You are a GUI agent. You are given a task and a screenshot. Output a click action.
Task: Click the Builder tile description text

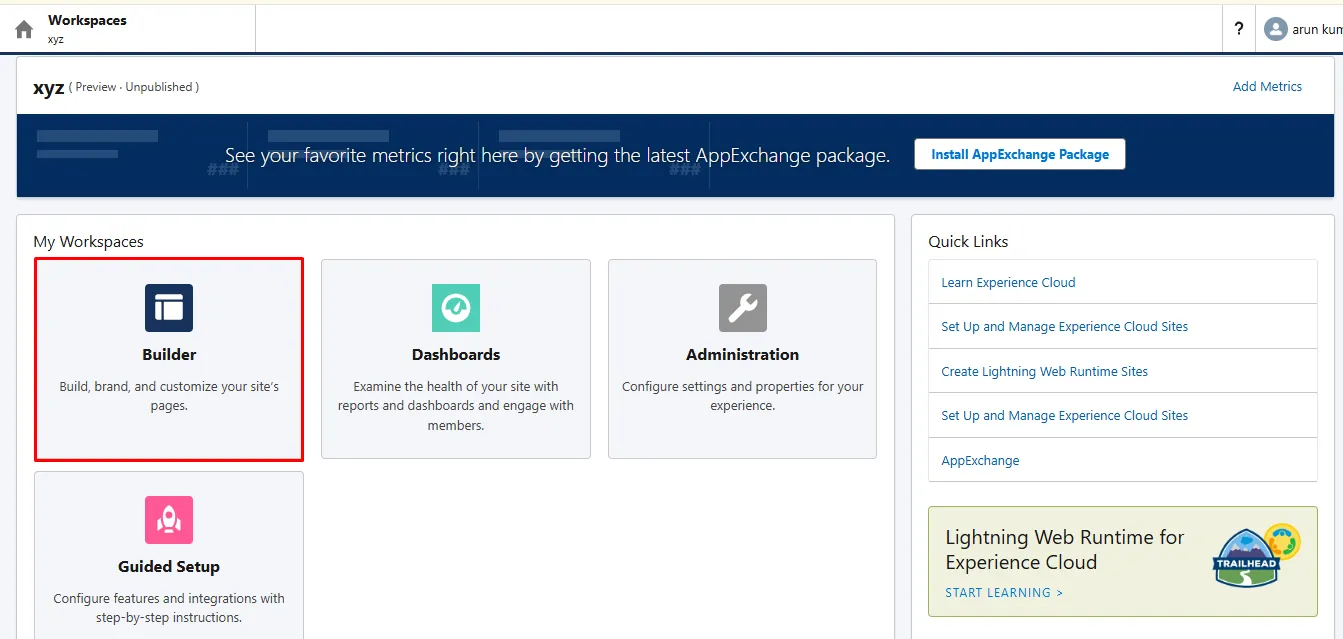tap(169, 396)
